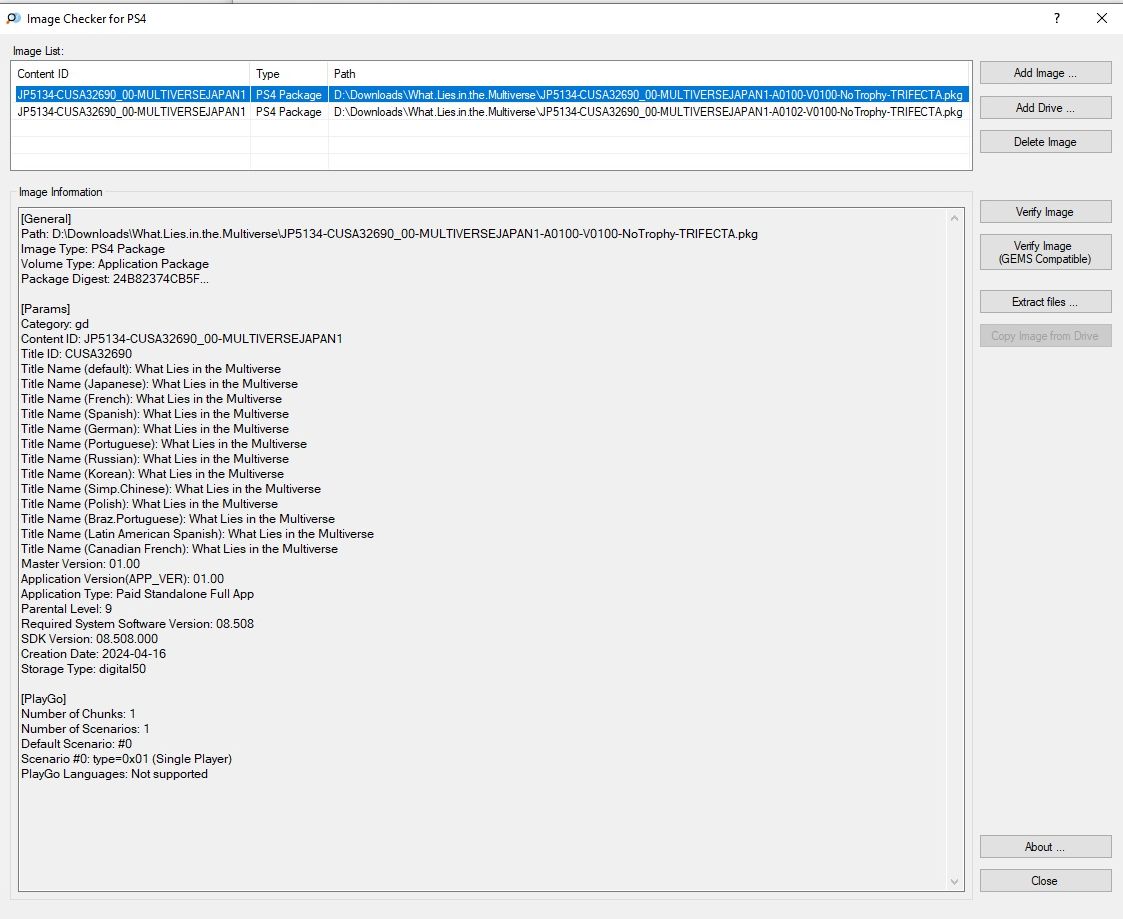
Task: Click the Application Type: Paid Standalone line
Action: pos(138,594)
